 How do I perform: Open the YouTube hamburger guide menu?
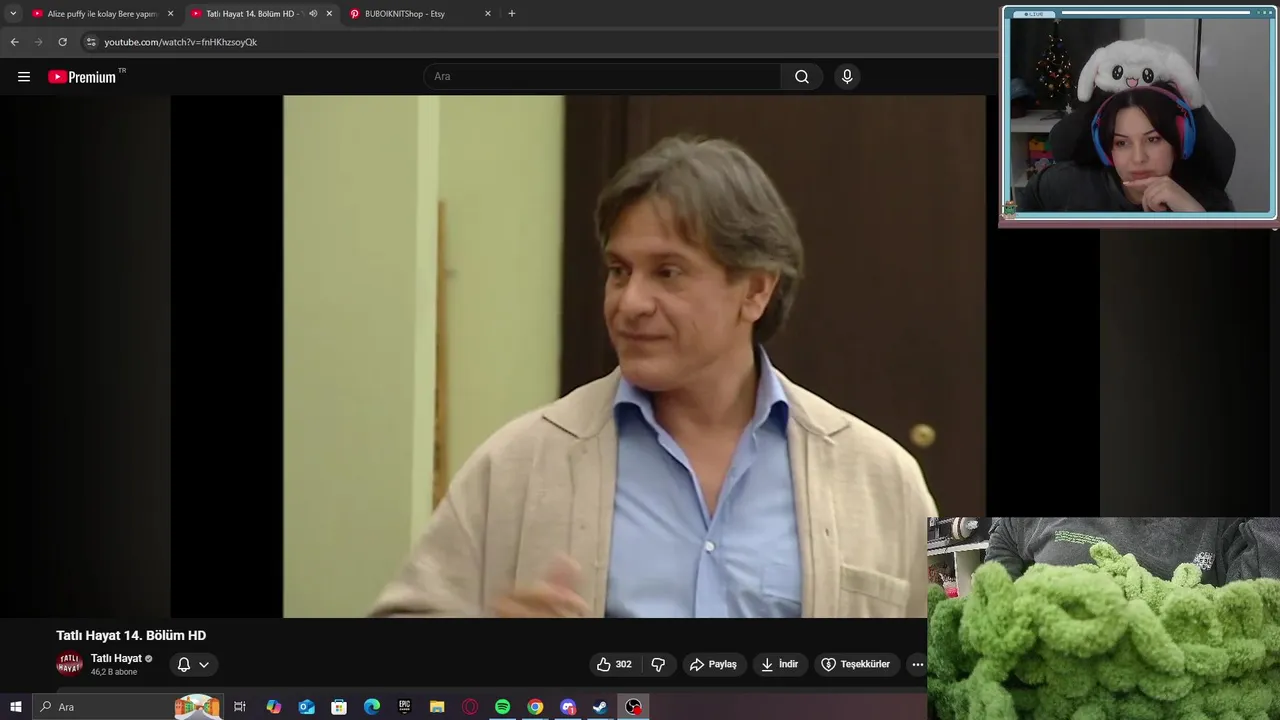coord(24,77)
